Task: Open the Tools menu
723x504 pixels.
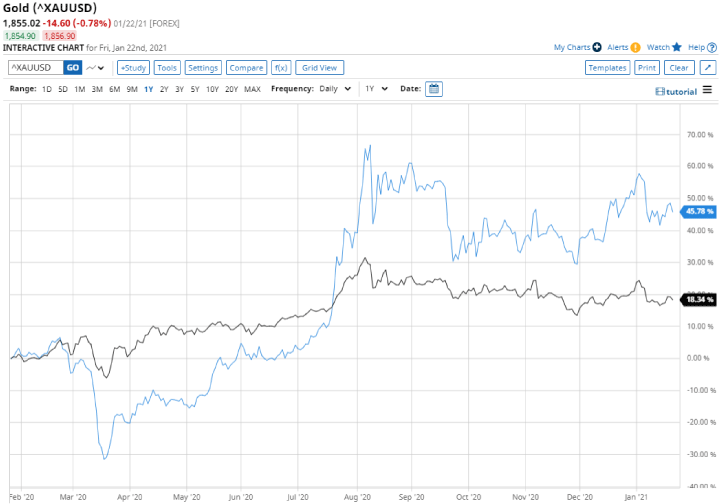Action: tap(167, 68)
